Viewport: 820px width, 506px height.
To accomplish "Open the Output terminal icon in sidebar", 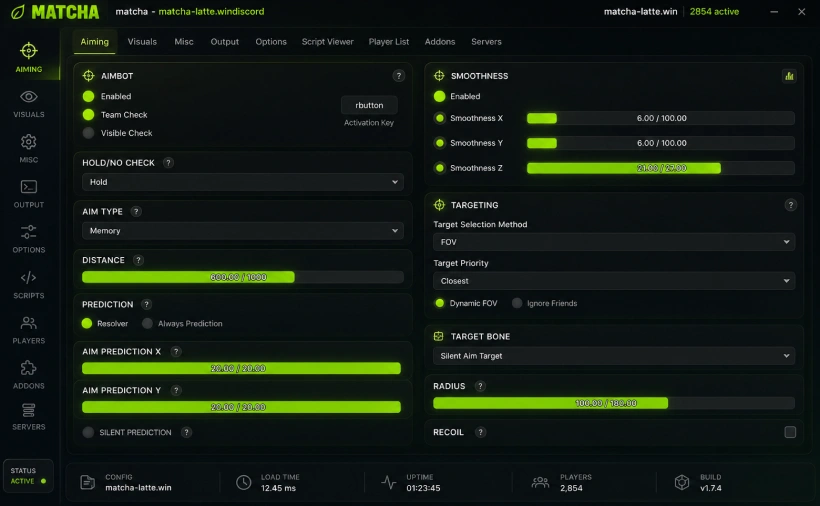I will point(29,187).
